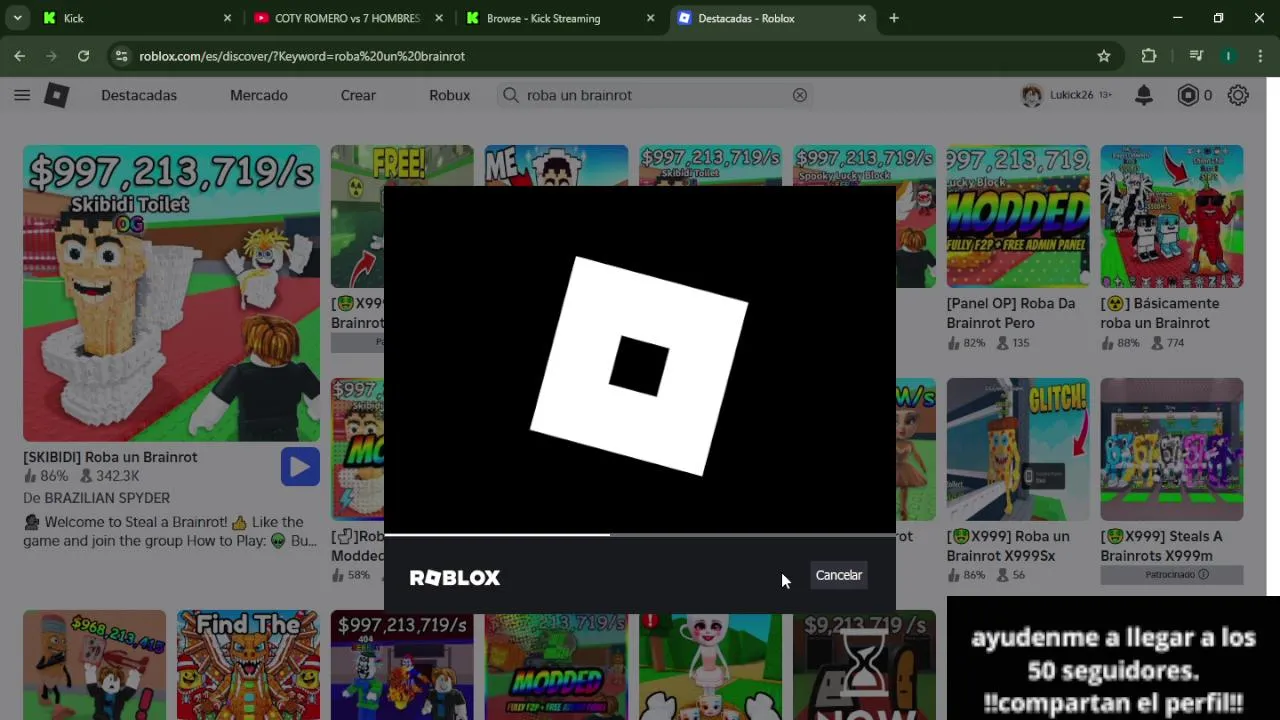Viewport: 1280px width, 720px height.
Task: Open the Crear nav item
Action: click(358, 95)
